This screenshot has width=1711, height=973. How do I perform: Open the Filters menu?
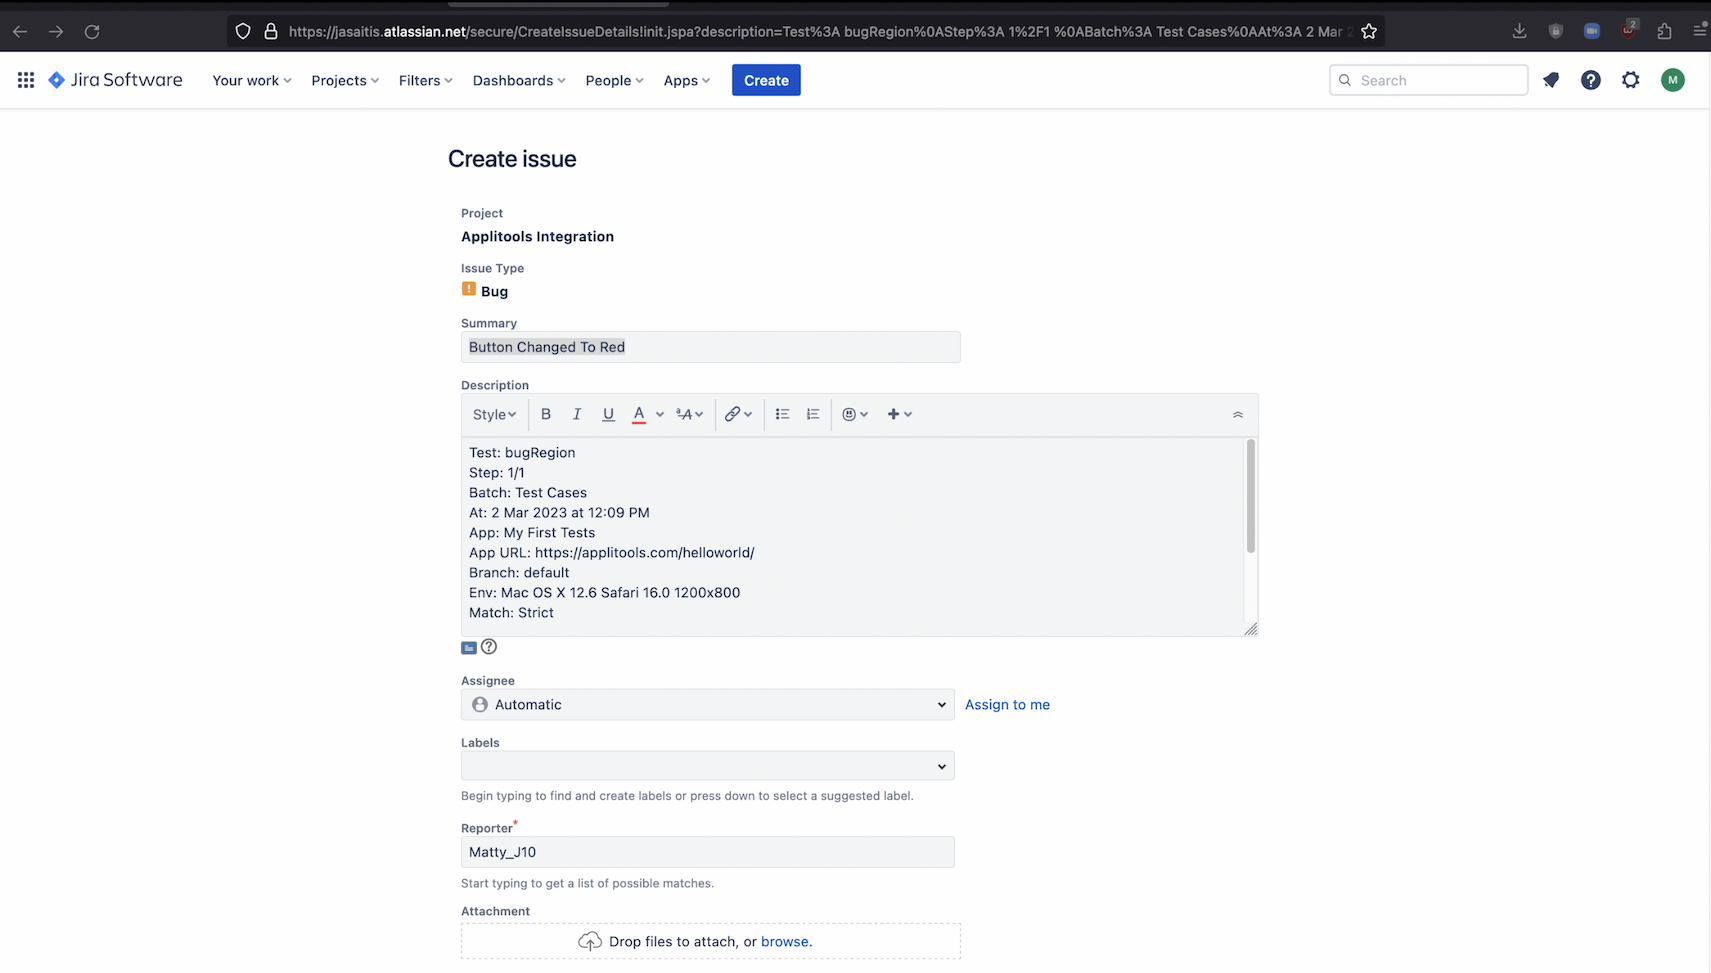click(x=426, y=80)
